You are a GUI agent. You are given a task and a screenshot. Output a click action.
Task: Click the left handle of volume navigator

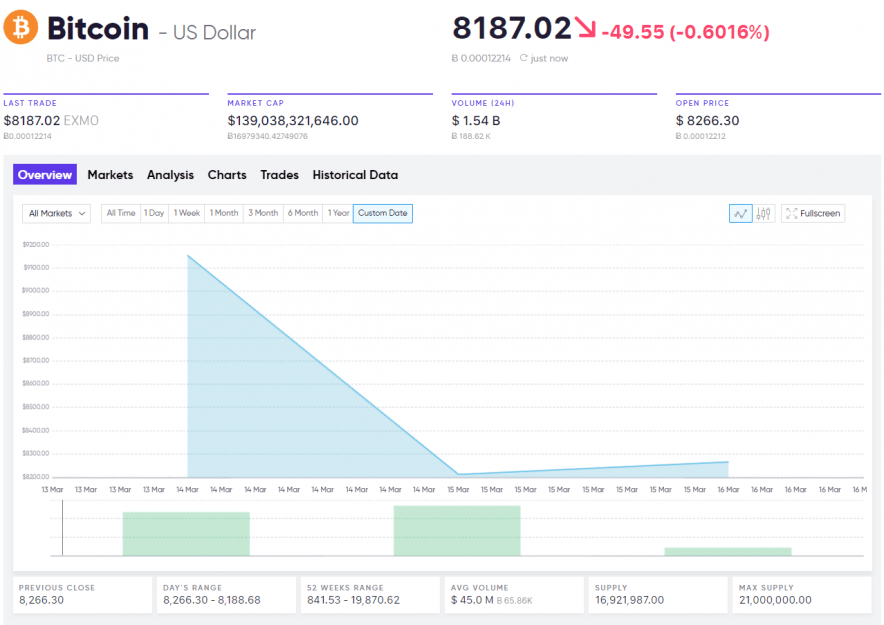[62, 528]
